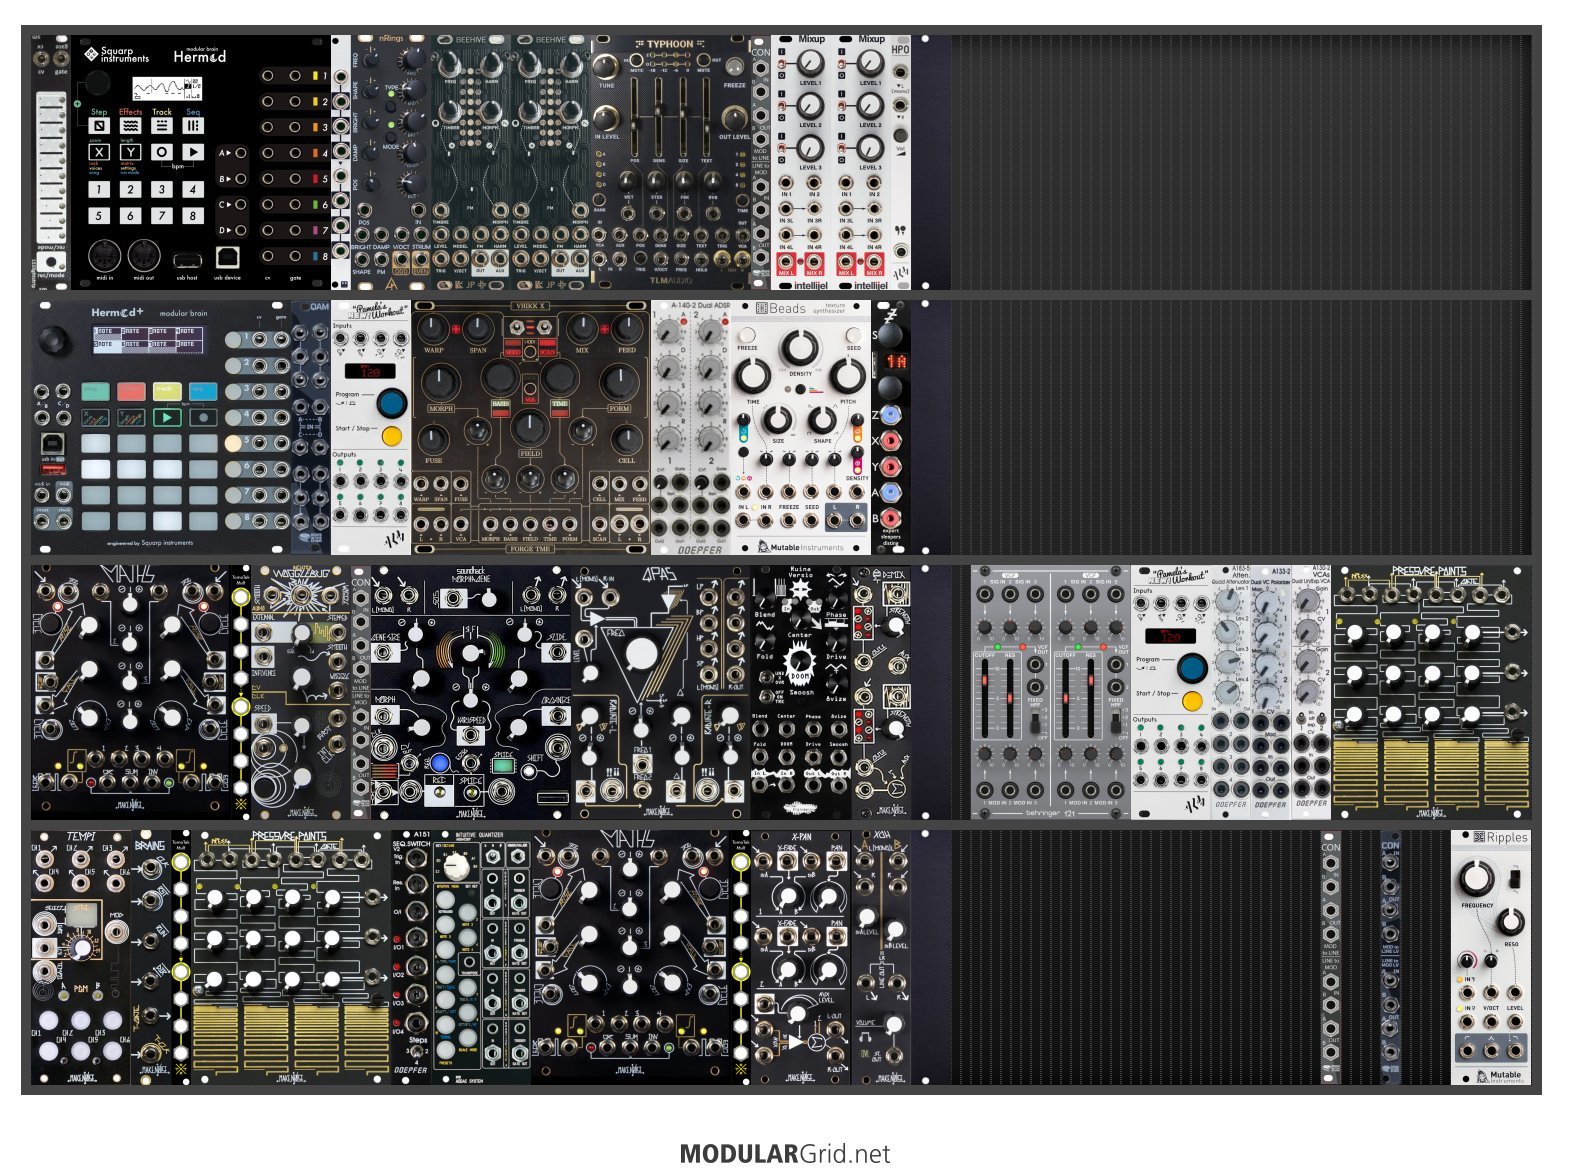Click the Effects wave icon on top-row Hermod
This screenshot has height=1175, width=1572.
click(130, 126)
